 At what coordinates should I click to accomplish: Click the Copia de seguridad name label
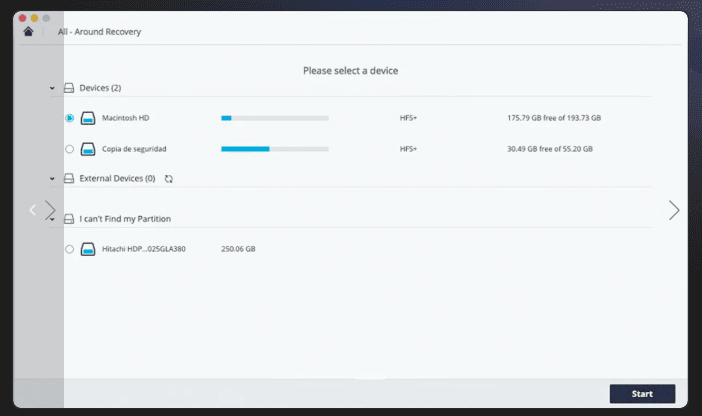point(134,149)
